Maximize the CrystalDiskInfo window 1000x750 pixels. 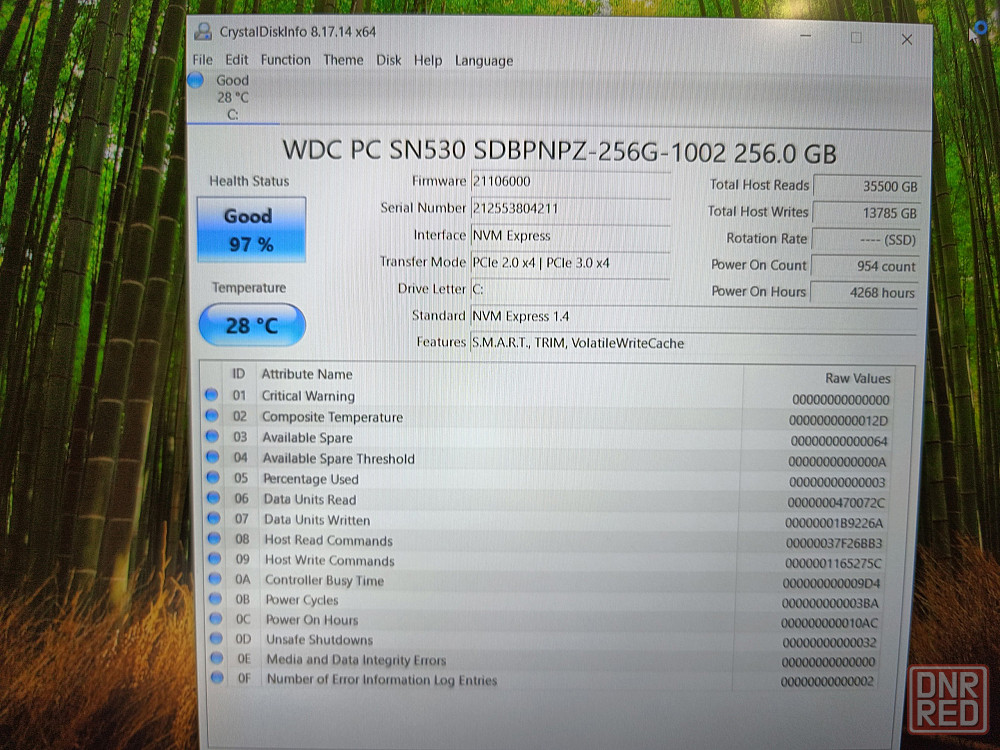click(x=856, y=38)
